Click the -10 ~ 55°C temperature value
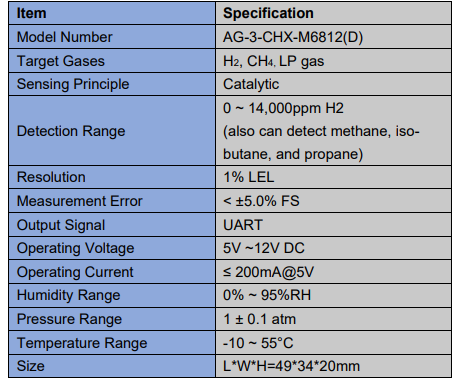Viewport: 459px width, 383px height. pyautogui.click(x=258, y=343)
